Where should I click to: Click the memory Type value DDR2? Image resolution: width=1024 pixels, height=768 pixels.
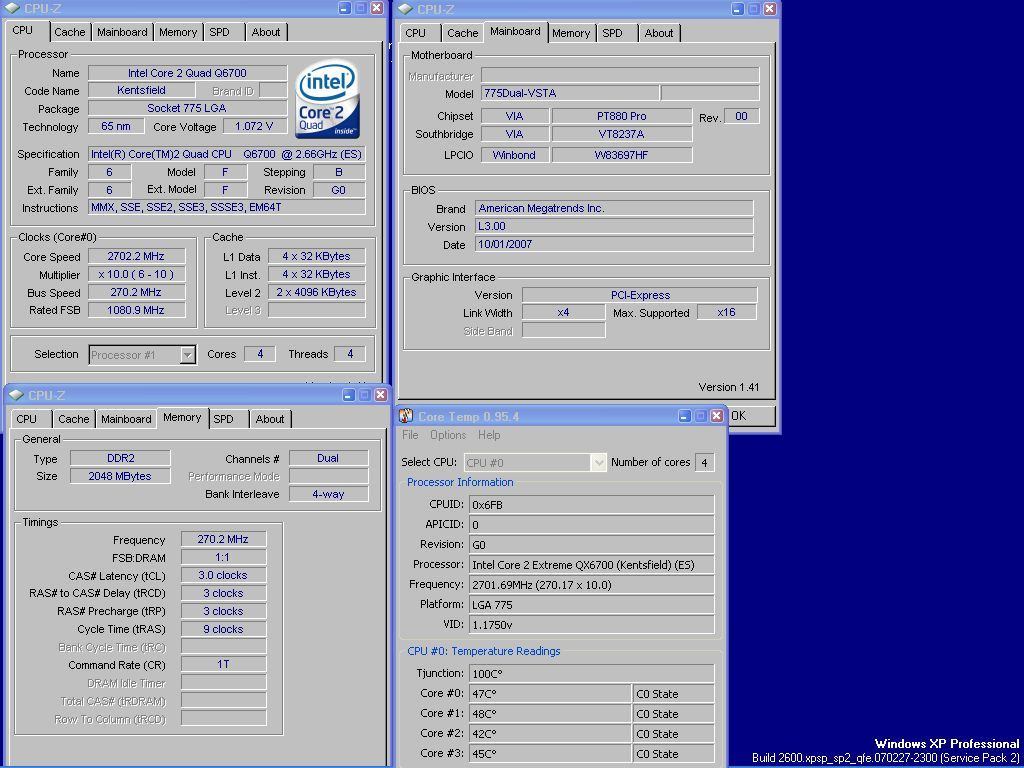120,458
